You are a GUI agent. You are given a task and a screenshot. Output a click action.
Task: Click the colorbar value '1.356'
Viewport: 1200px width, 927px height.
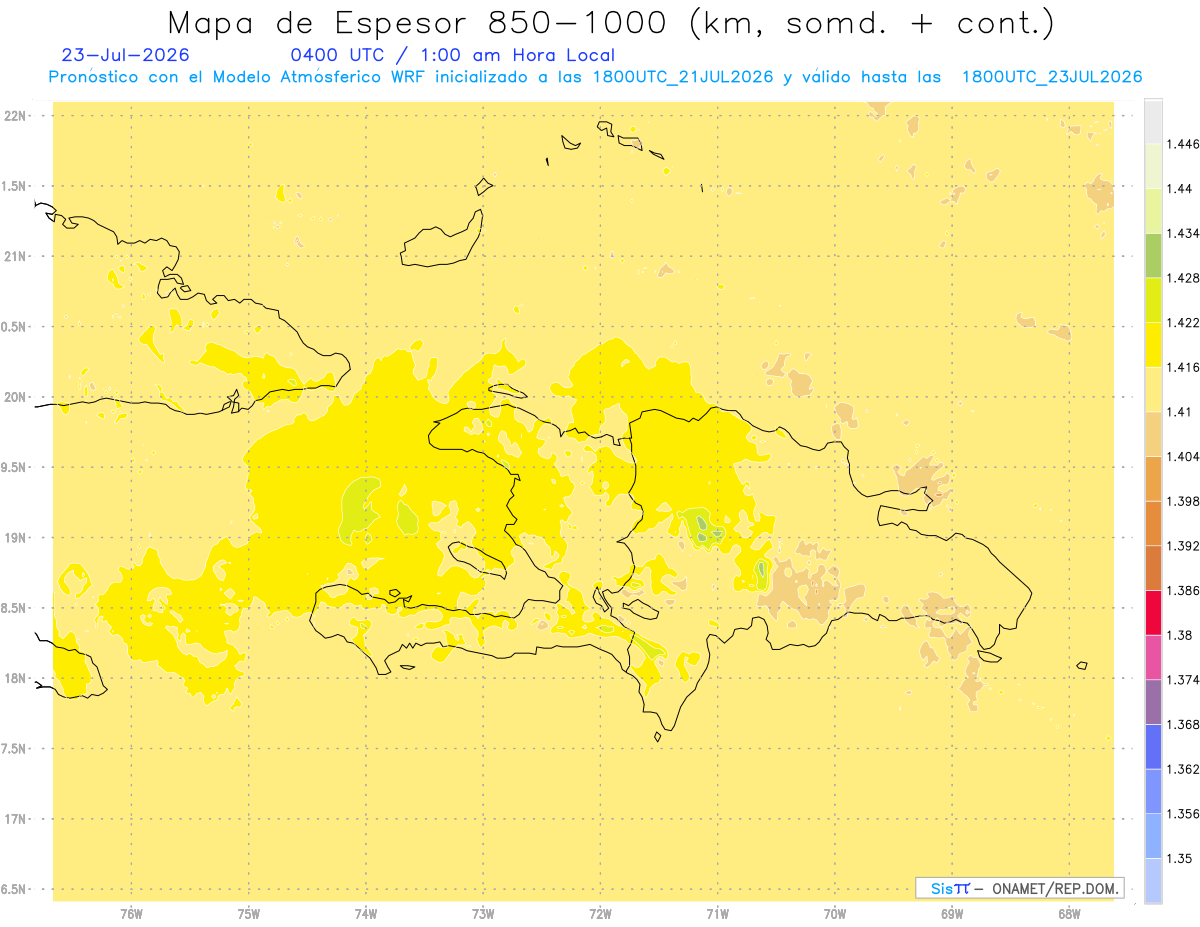(1182, 814)
